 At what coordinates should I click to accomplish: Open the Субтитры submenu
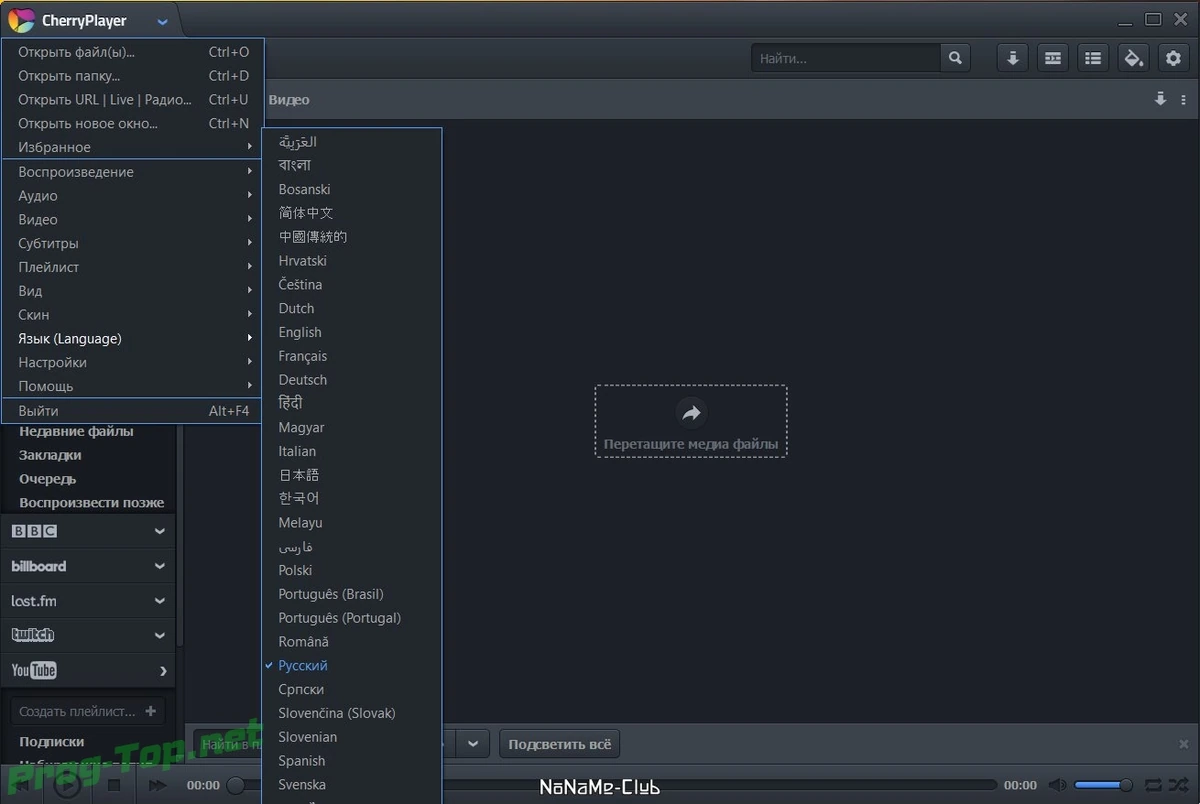pos(132,243)
